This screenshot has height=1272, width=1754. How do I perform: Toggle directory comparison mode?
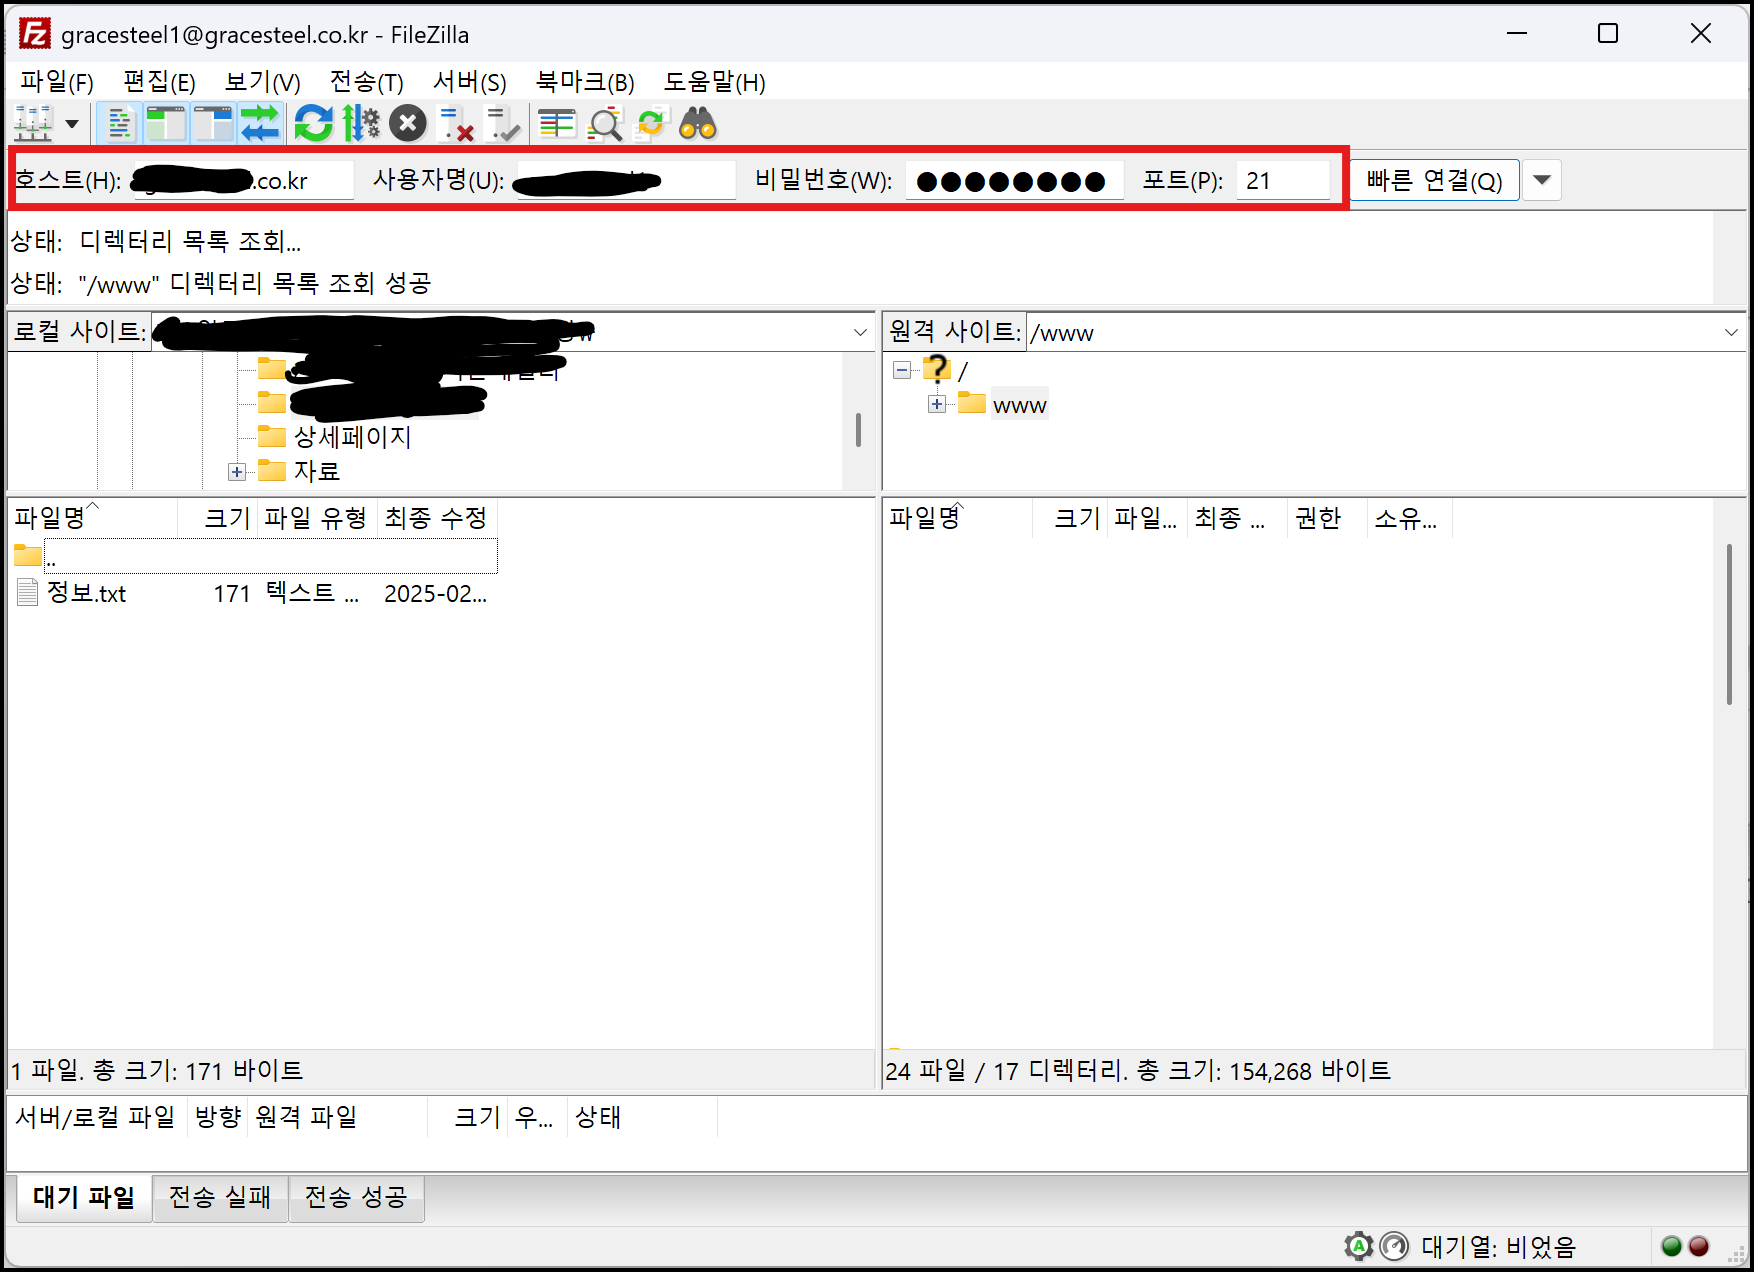click(x=604, y=123)
